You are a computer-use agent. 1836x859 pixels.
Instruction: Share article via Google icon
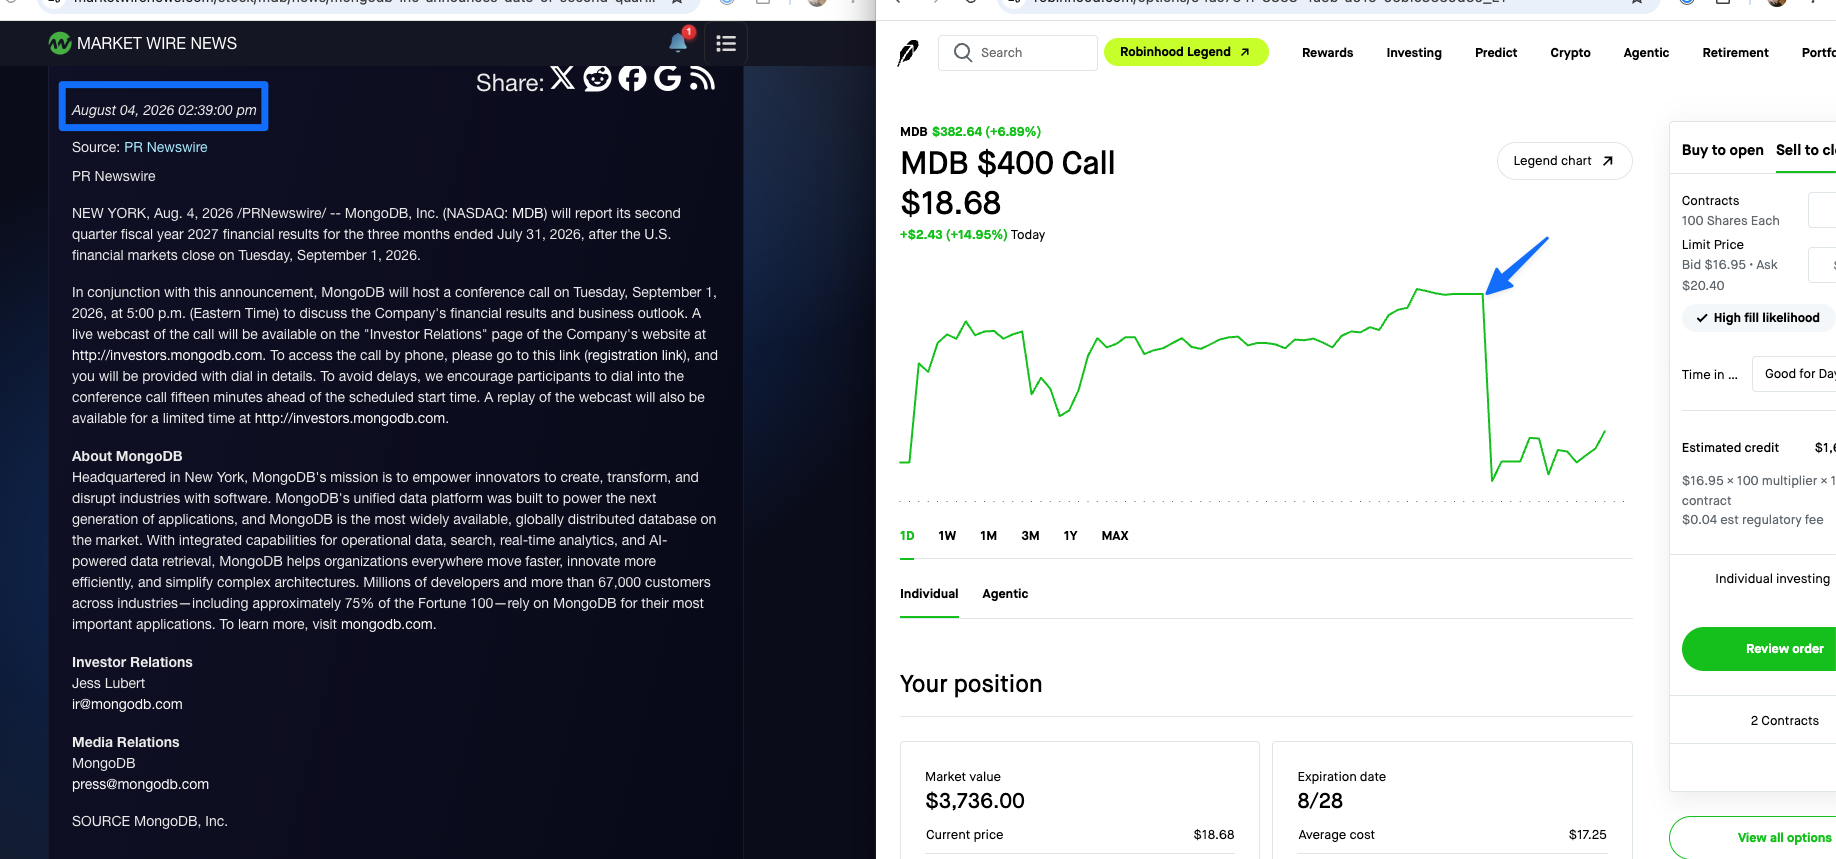[x=667, y=78]
